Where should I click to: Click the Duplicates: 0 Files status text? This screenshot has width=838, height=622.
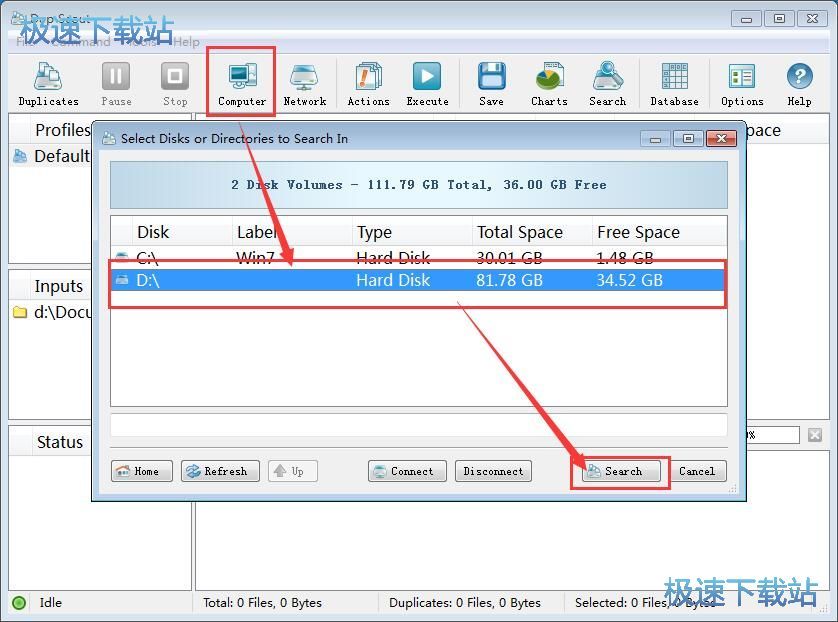[x=464, y=603]
